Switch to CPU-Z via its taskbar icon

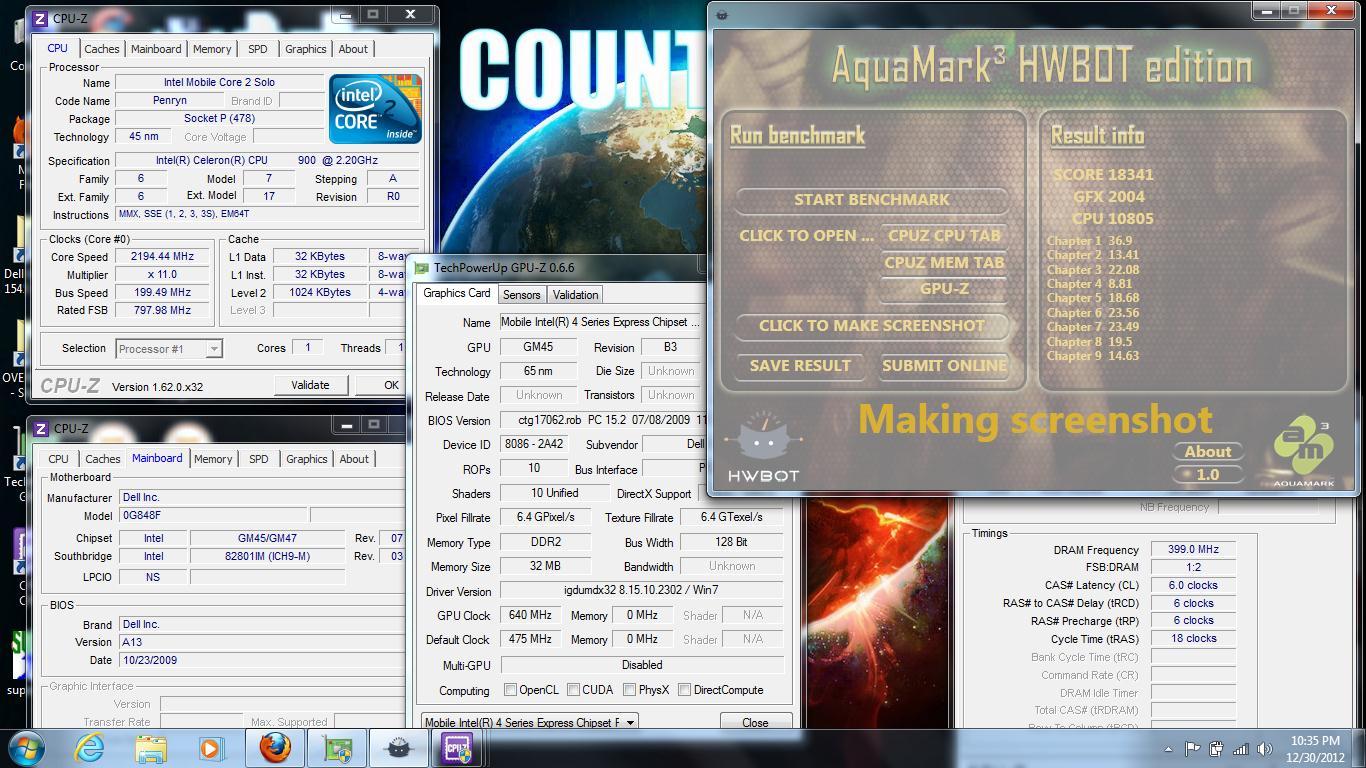click(x=458, y=748)
